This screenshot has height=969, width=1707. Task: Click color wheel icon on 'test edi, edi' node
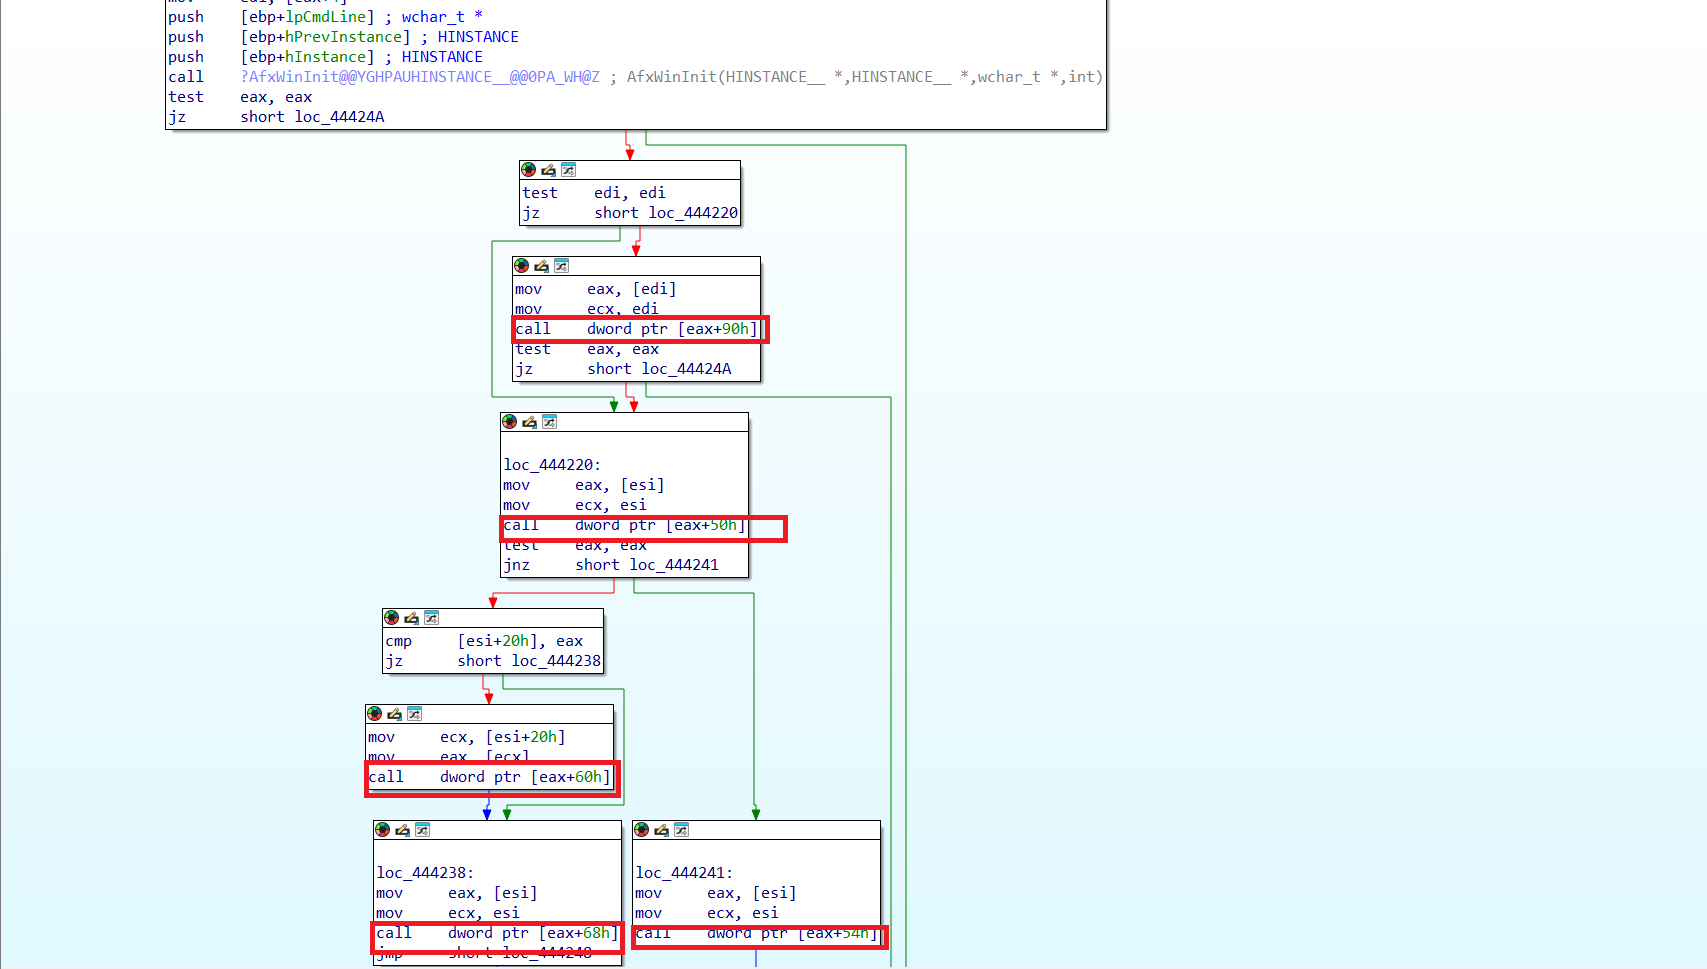[529, 170]
